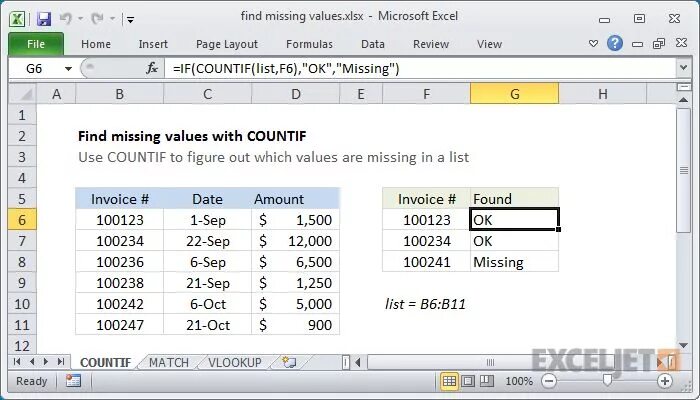700x400 pixels.
Task: Click the 'list = B6:B11' note cell
Action: (x=425, y=304)
